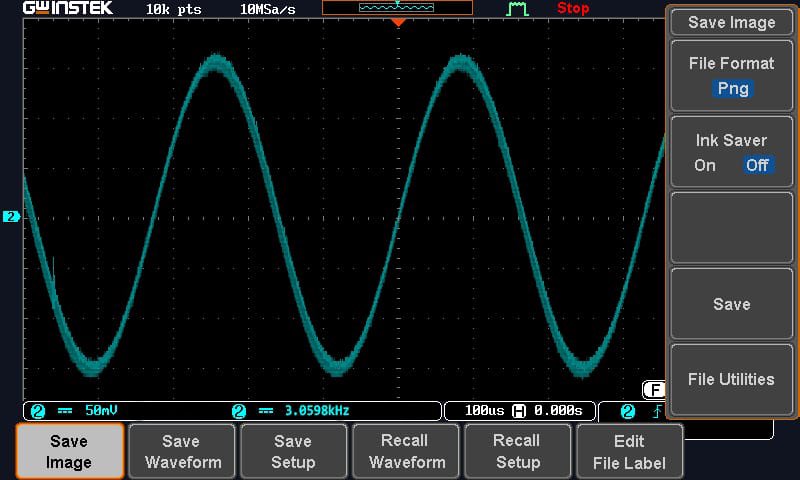
Task: Click the channel 2 icon beside 50mV
Action: click(x=38, y=411)
